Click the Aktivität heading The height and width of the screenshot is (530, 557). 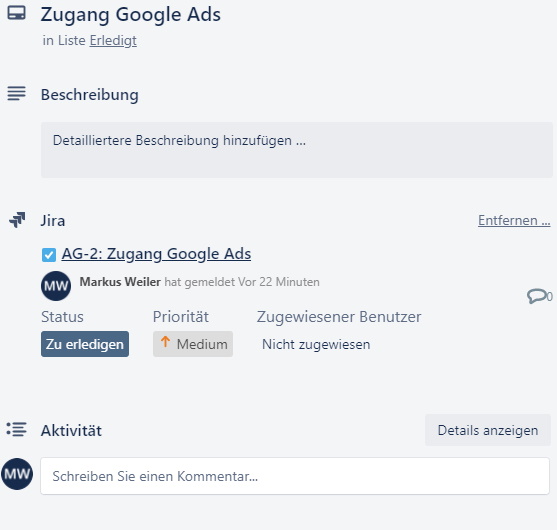(x=71, y=431)
